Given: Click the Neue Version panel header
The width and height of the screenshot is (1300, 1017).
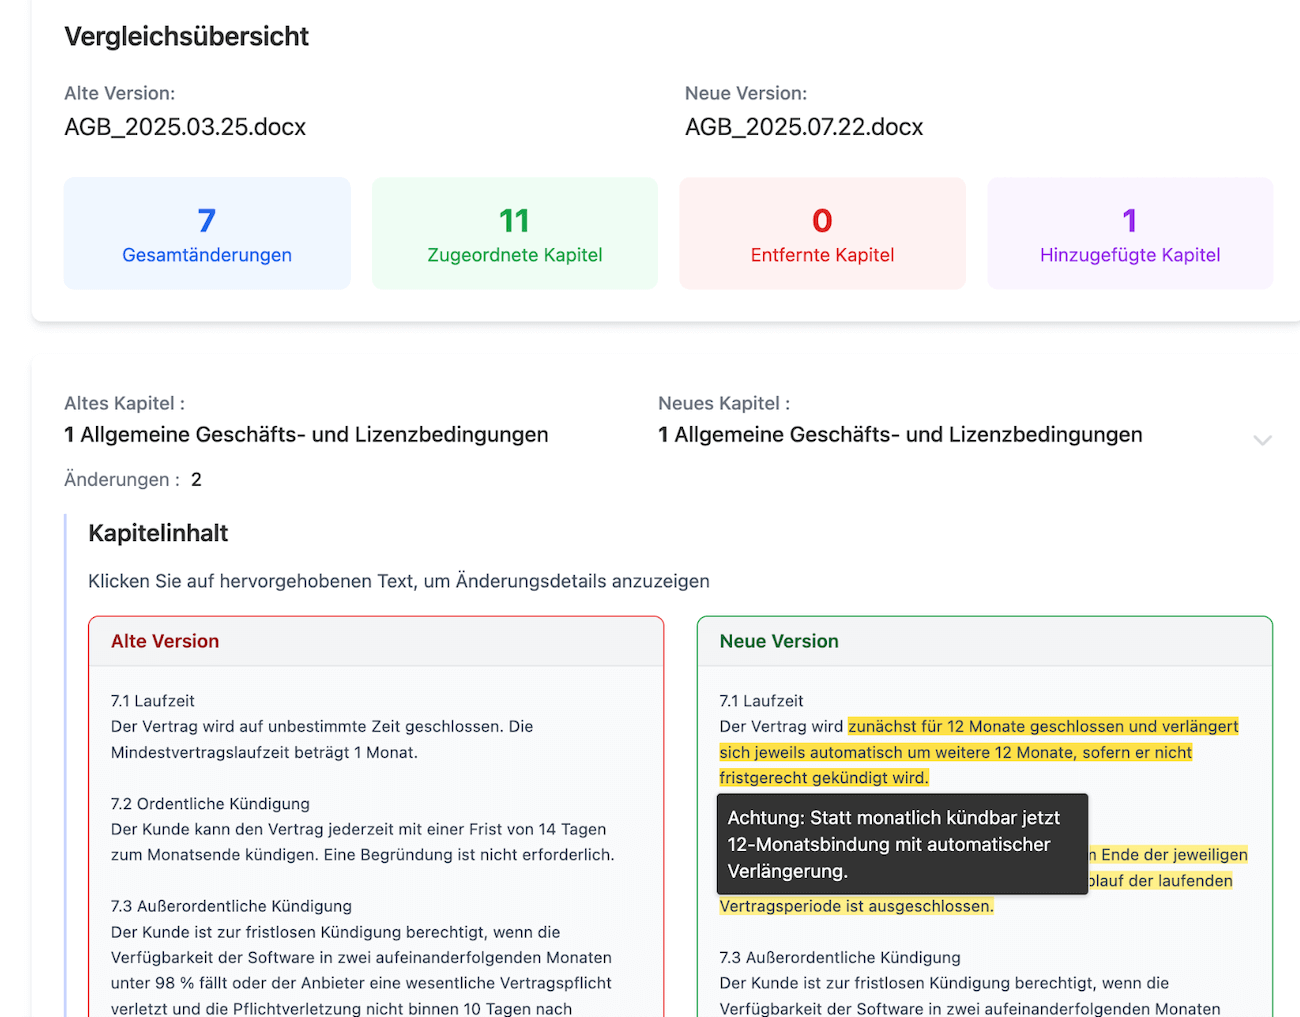Looking at the screenshot, I should point(779,641).
